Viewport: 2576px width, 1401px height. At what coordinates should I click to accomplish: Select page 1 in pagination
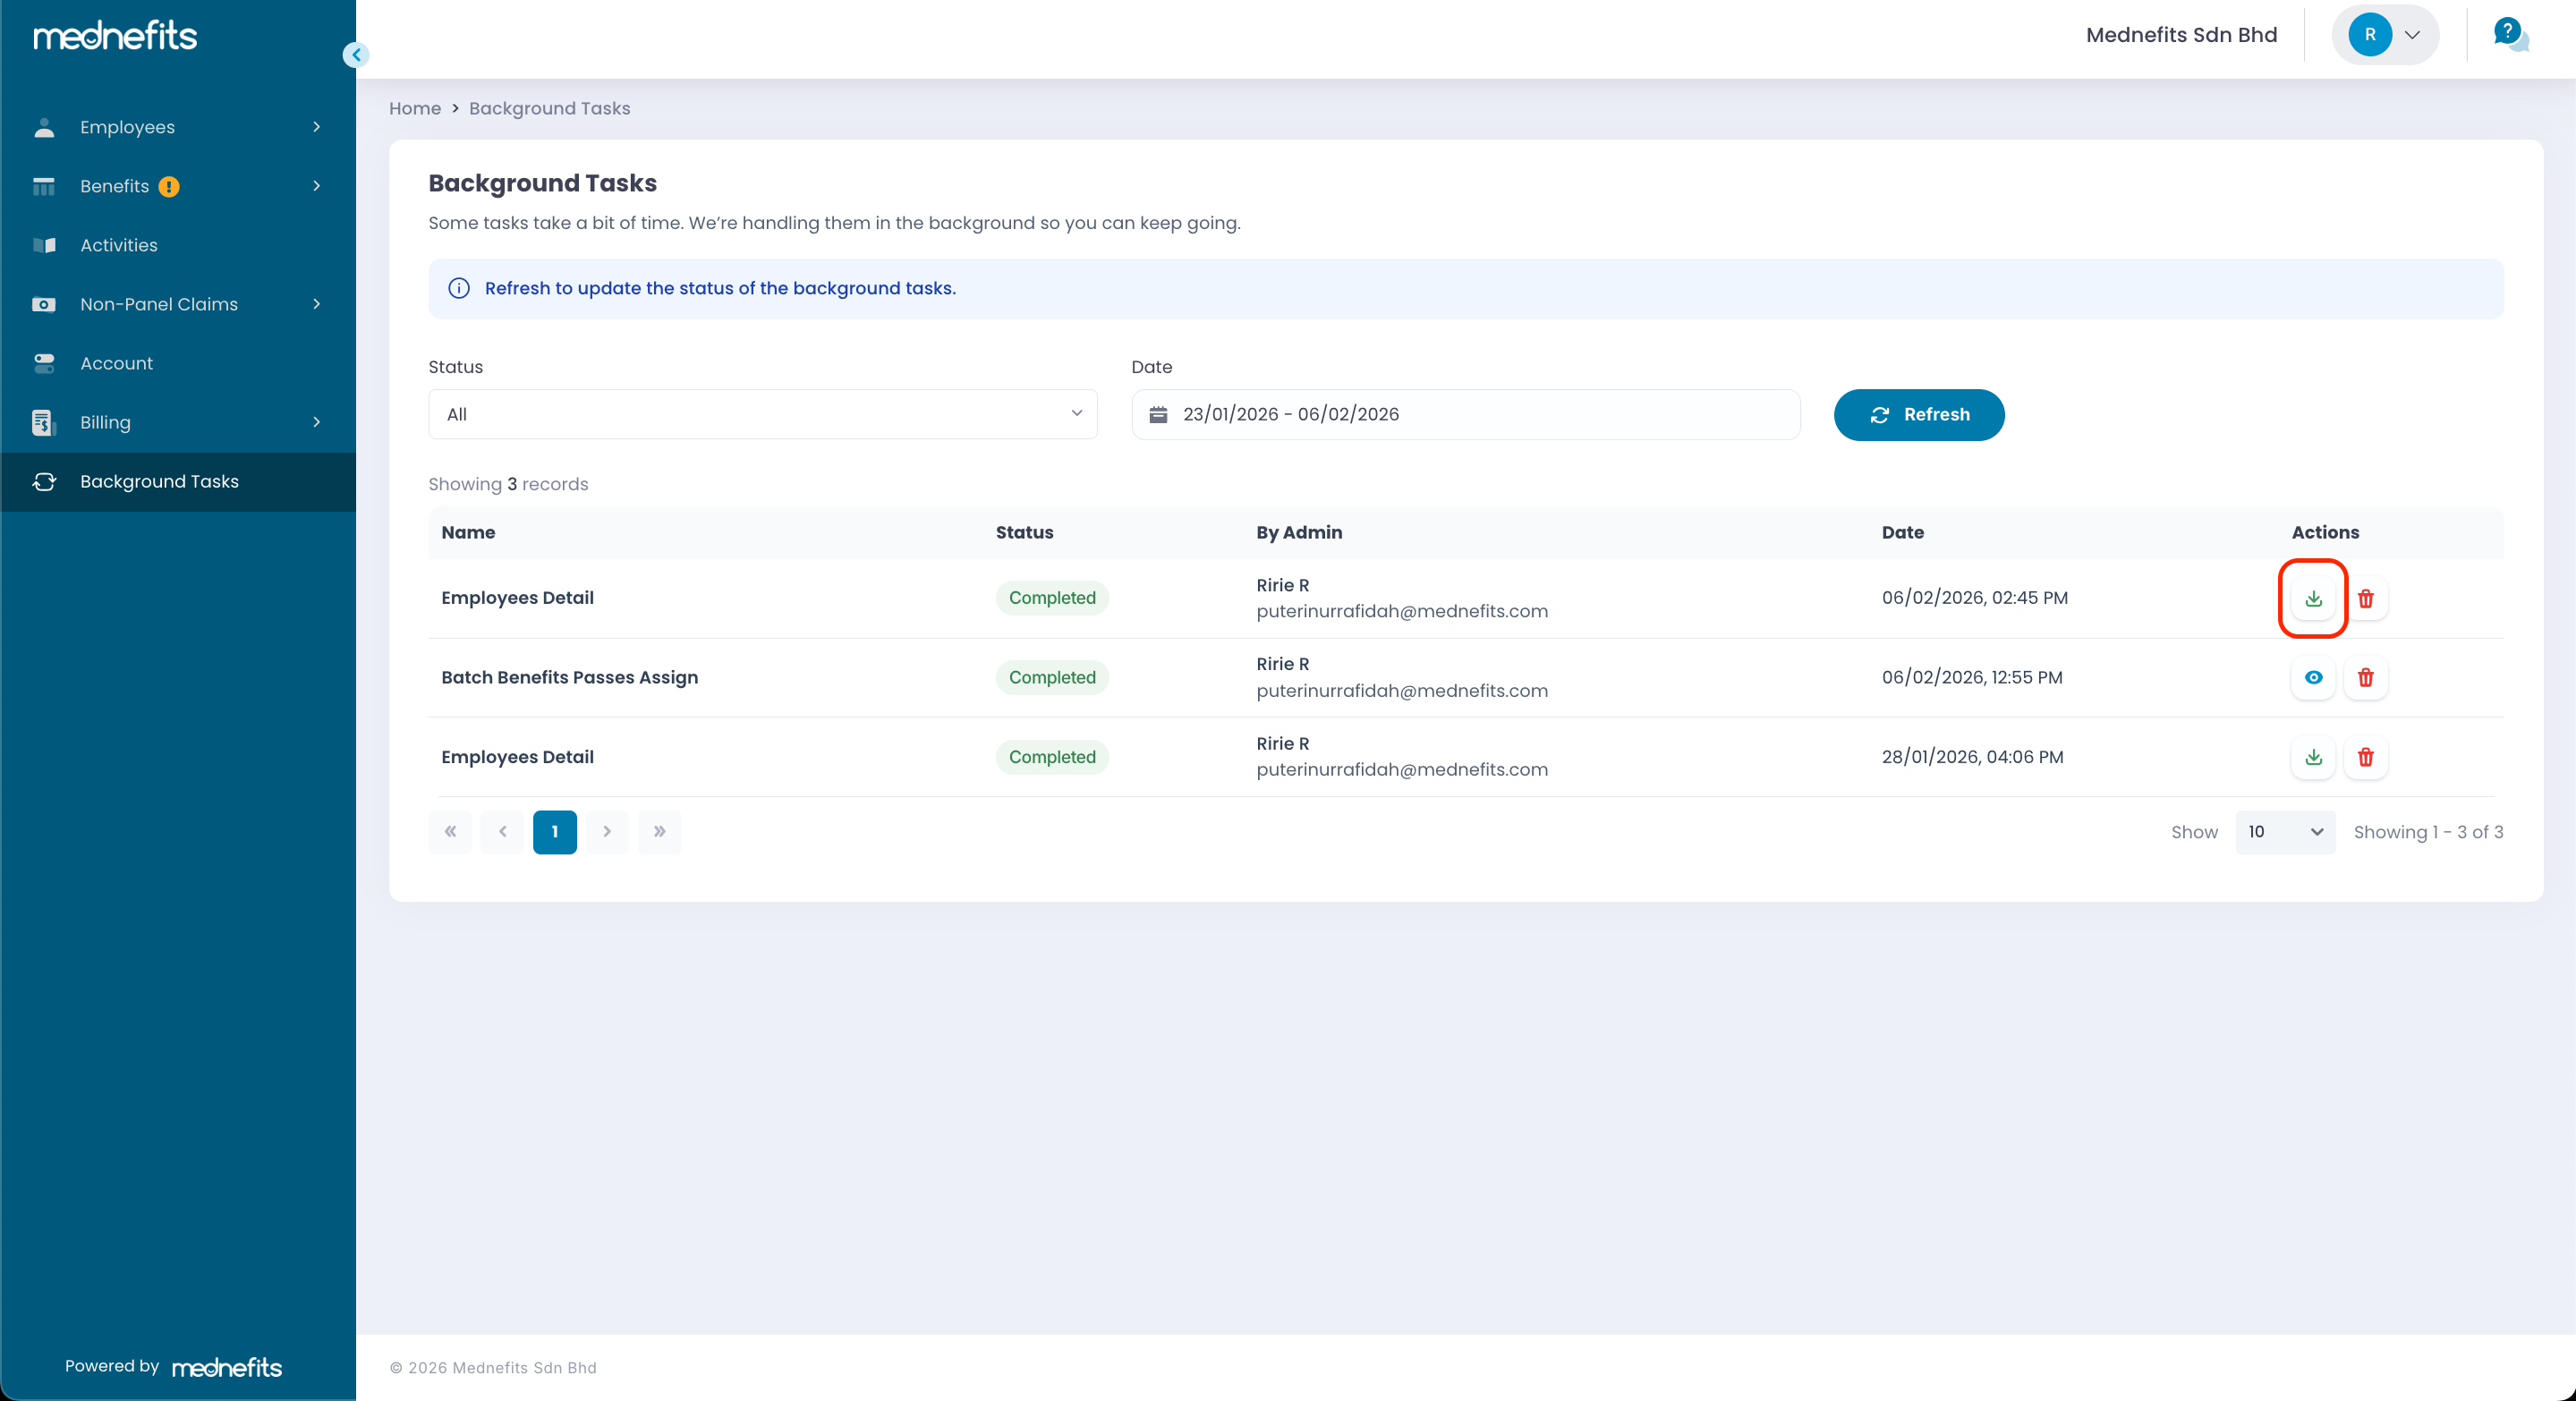tap(554, 832)
